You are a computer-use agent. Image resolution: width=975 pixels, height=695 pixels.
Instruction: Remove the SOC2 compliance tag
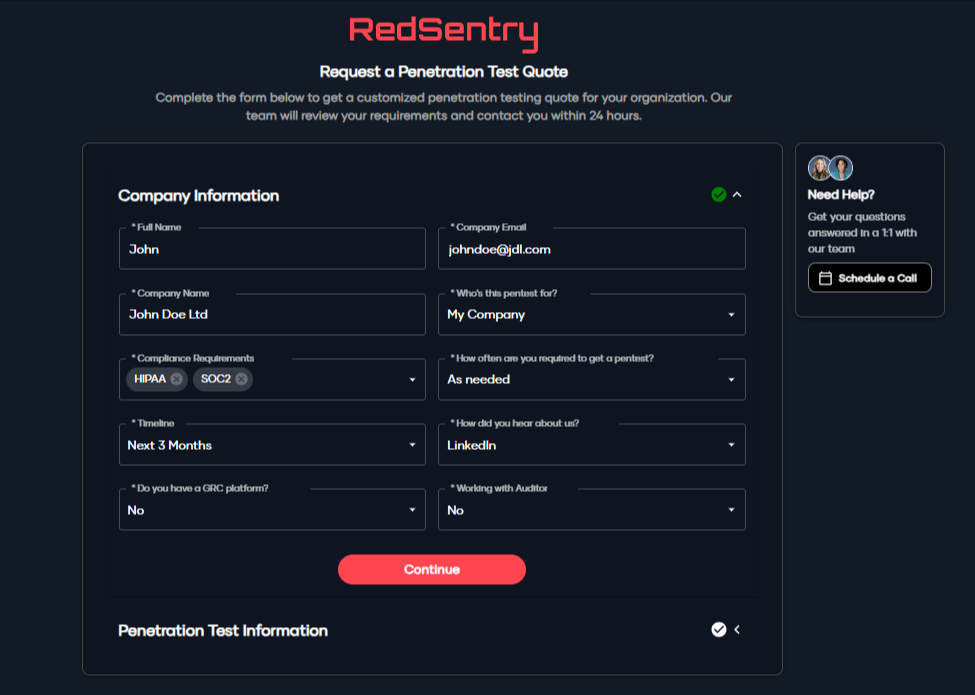242,379
